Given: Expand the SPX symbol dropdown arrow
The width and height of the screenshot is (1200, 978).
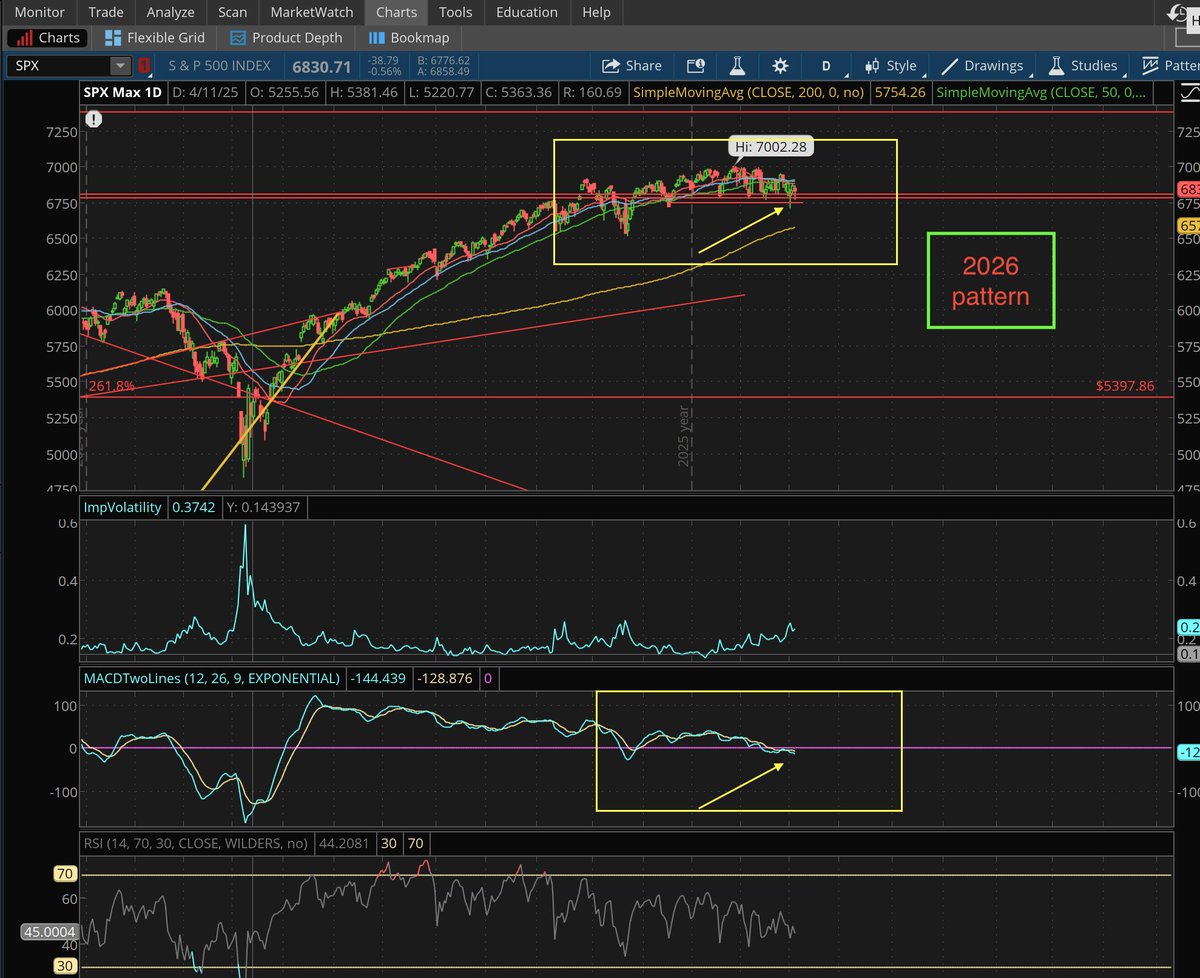Looking at the screenshot, I should pyautogui.click(x=121, y=66).
